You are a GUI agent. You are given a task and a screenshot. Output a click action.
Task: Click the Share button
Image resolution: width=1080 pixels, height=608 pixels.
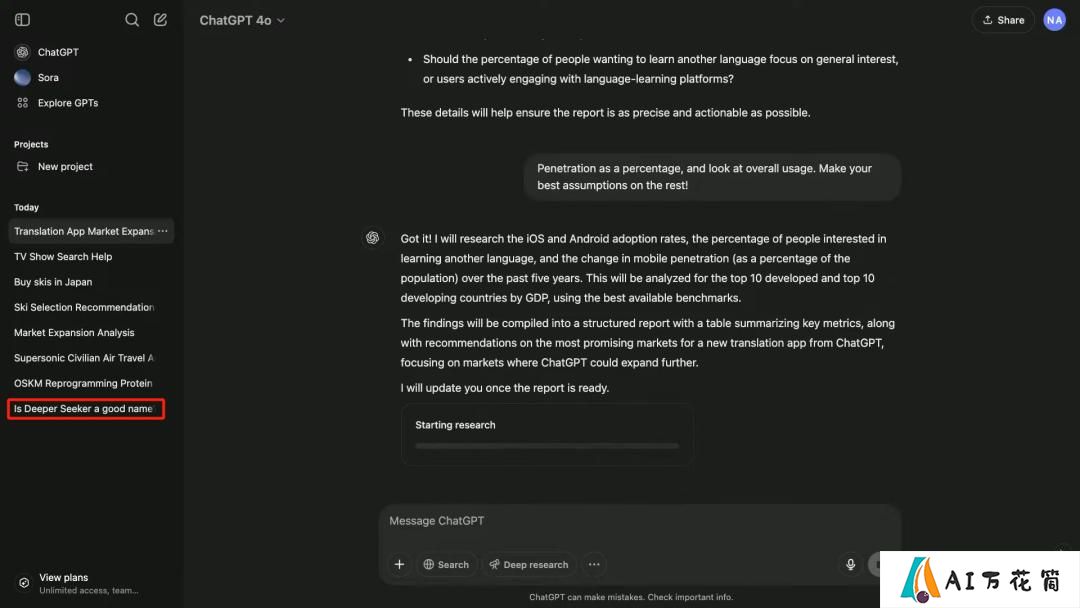click(1003, 20)
